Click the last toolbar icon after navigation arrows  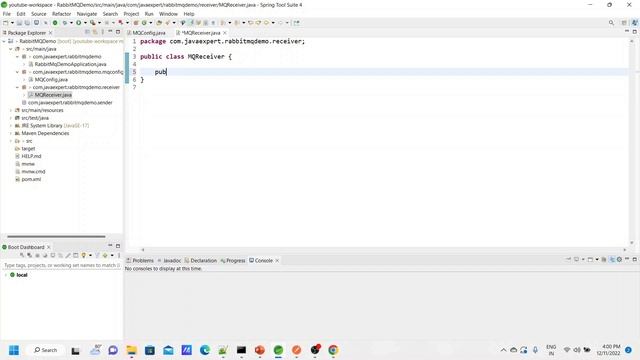[x=297, y=23]
